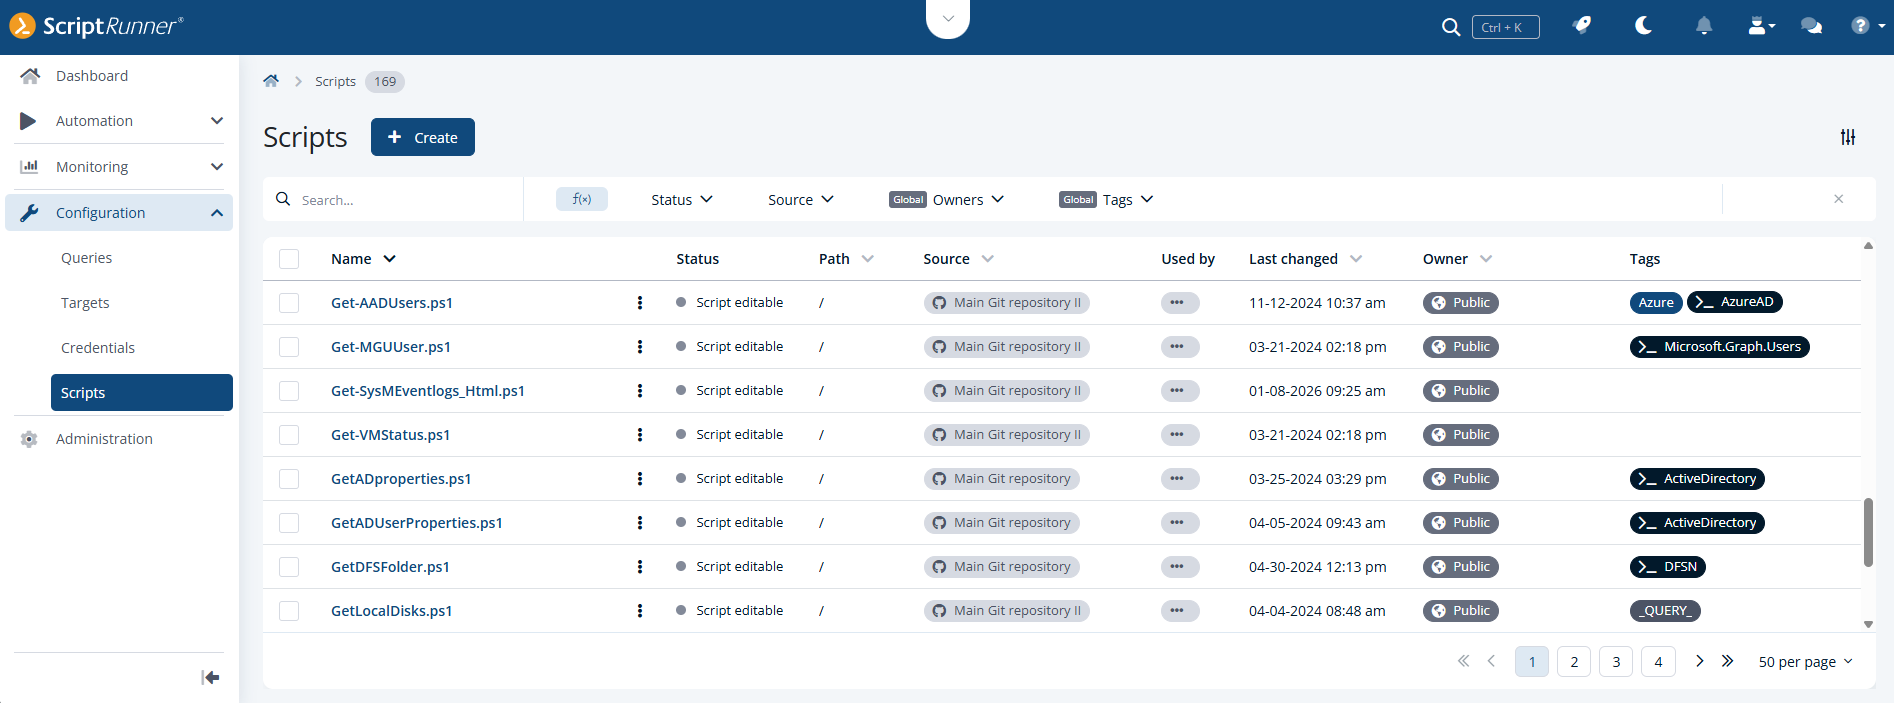Create a new script
The height and width of the screenshot is (703, 1894).
423,137
